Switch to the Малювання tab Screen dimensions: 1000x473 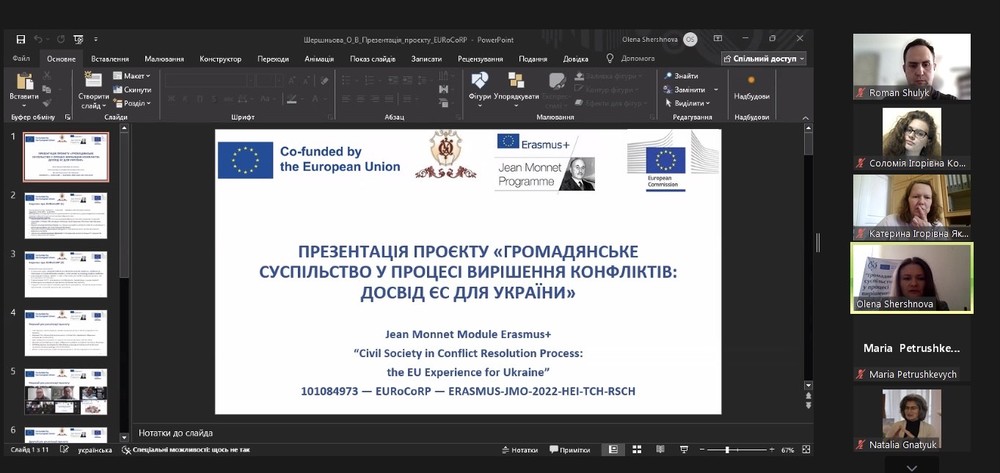click(164, 59)
